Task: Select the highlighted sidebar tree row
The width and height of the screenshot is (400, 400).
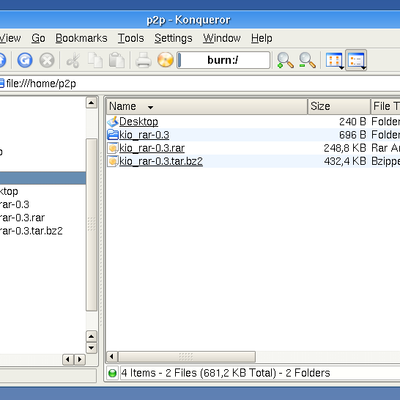Action: point(43,178)
